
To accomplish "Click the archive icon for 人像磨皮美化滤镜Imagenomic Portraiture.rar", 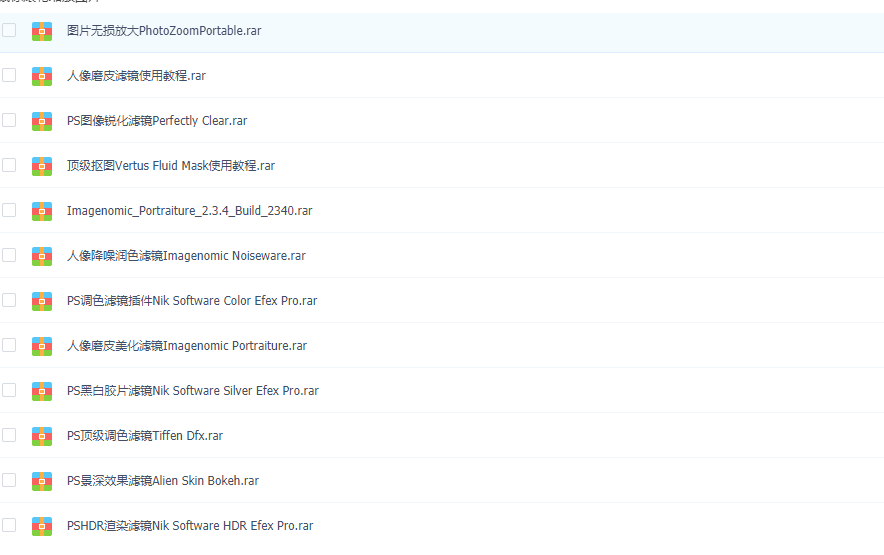I will click(42, 346).
